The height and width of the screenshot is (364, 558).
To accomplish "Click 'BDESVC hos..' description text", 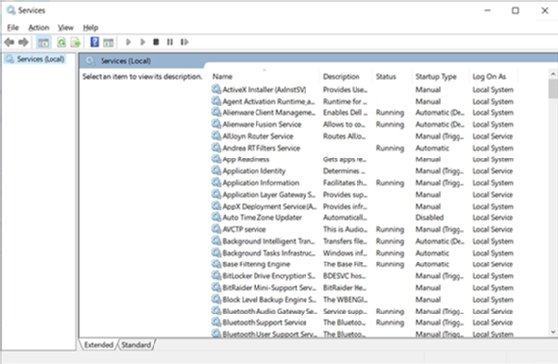I will pos(344,275).
